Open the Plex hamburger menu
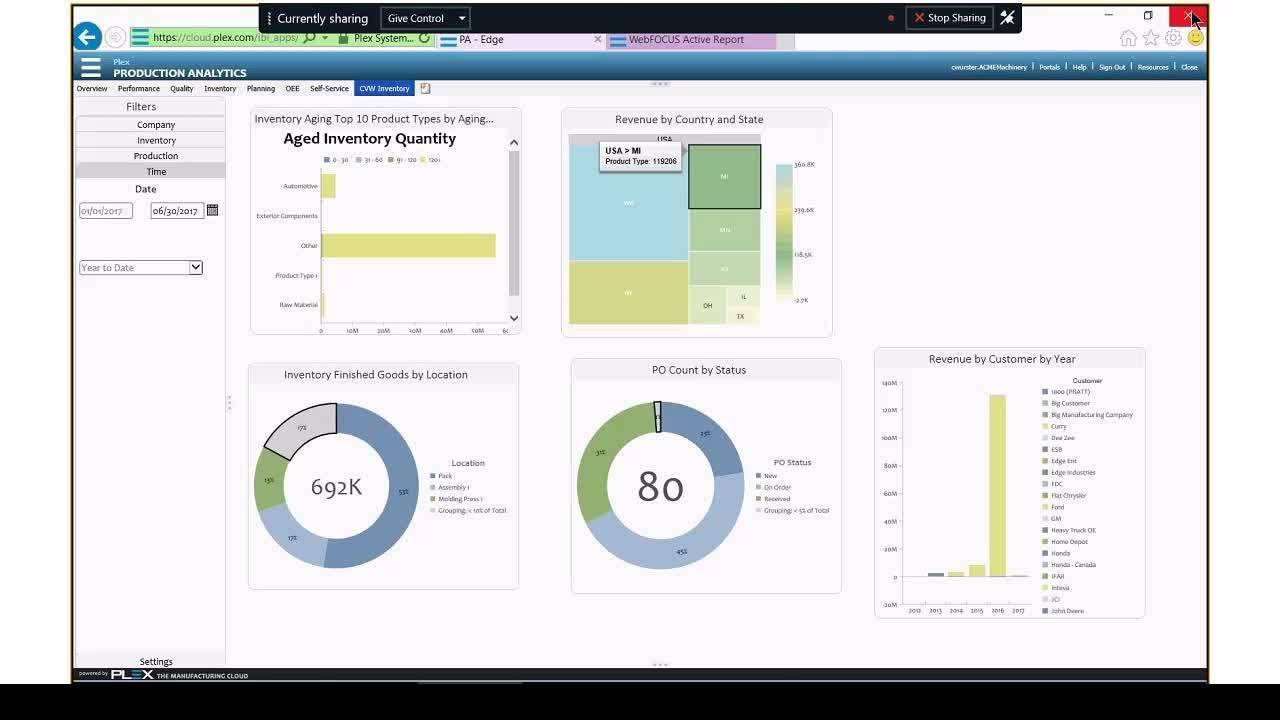Viewport: 1280px width, 720px height. (x=91, y=67)
